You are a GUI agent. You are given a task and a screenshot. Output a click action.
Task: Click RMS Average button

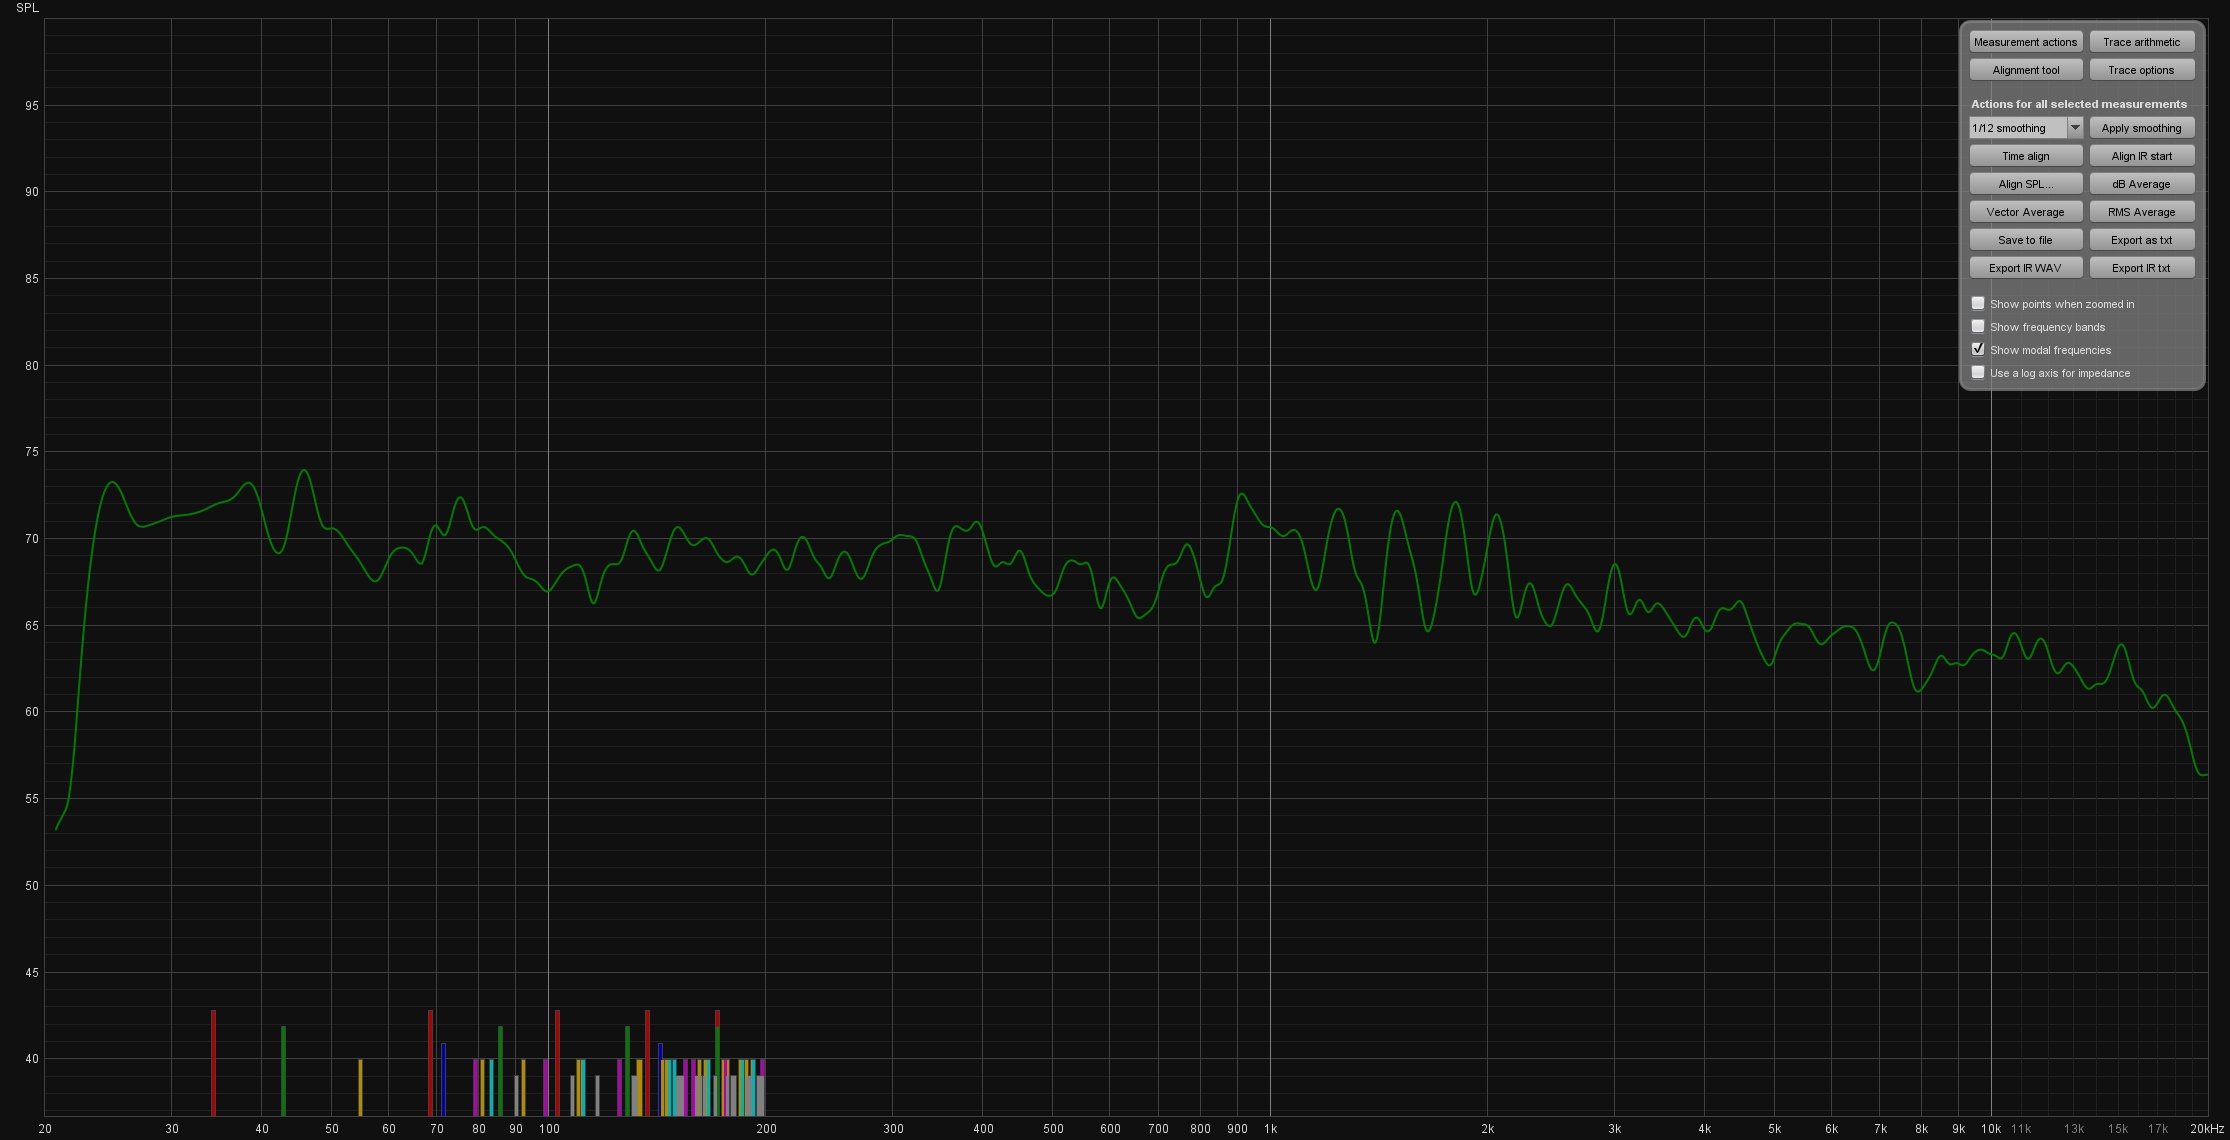[2141, 212]
